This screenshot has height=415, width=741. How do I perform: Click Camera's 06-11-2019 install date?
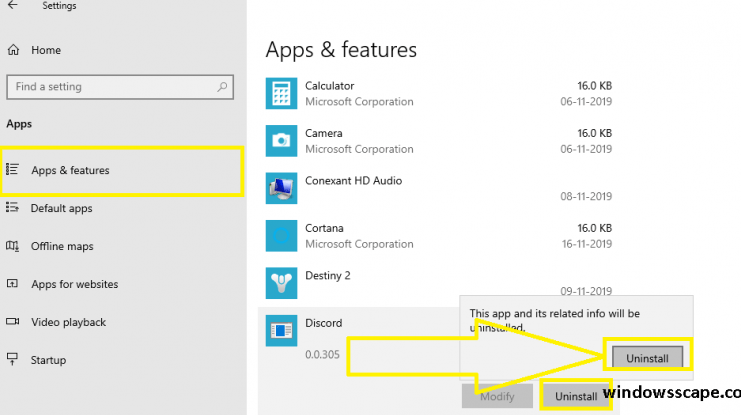click(x=586, y=149)
